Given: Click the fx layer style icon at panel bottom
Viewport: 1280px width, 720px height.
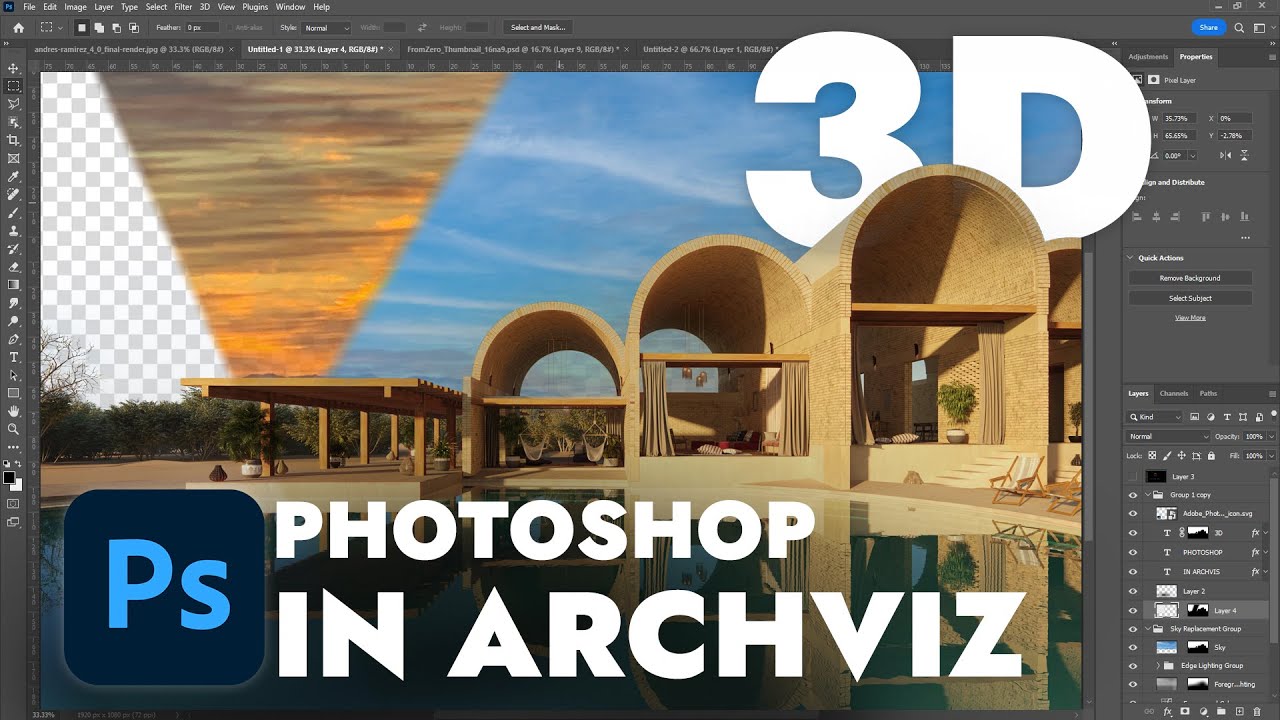Looking at the screenshot, I should coord(1167,712).
